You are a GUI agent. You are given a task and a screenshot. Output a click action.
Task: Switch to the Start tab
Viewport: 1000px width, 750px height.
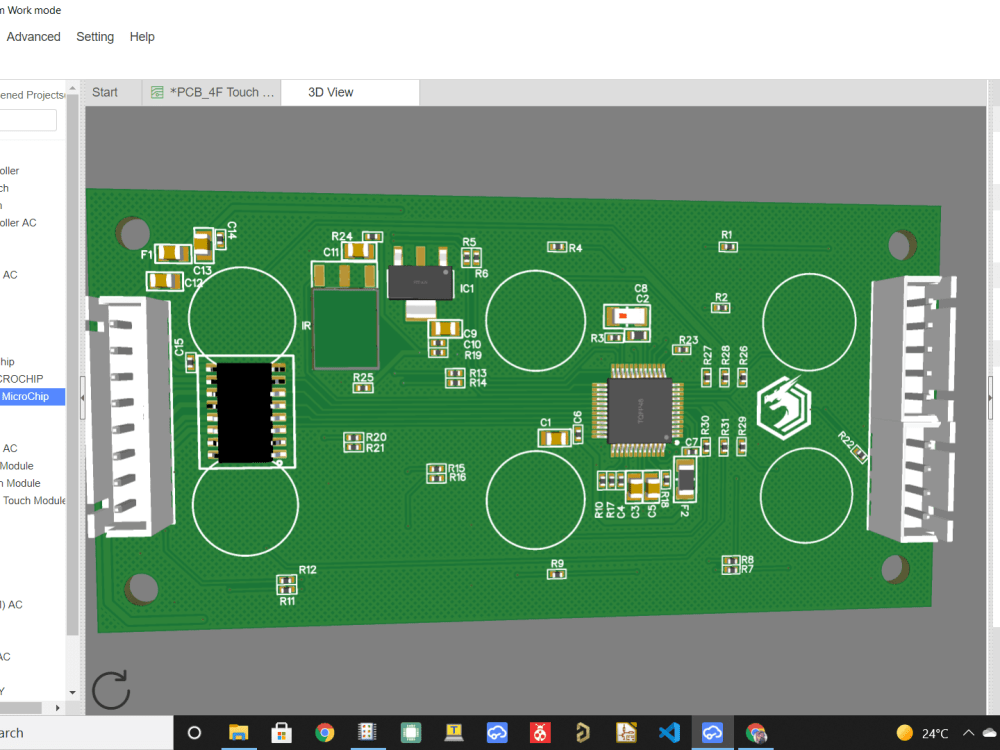point(105,92)
